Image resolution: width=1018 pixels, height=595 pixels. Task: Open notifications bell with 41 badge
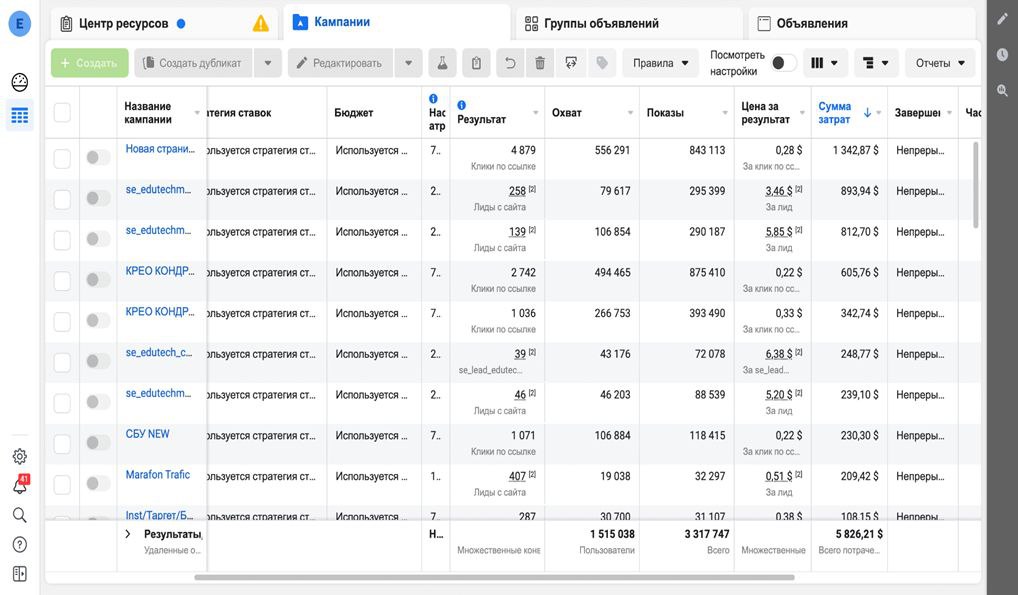click(20, 485)
